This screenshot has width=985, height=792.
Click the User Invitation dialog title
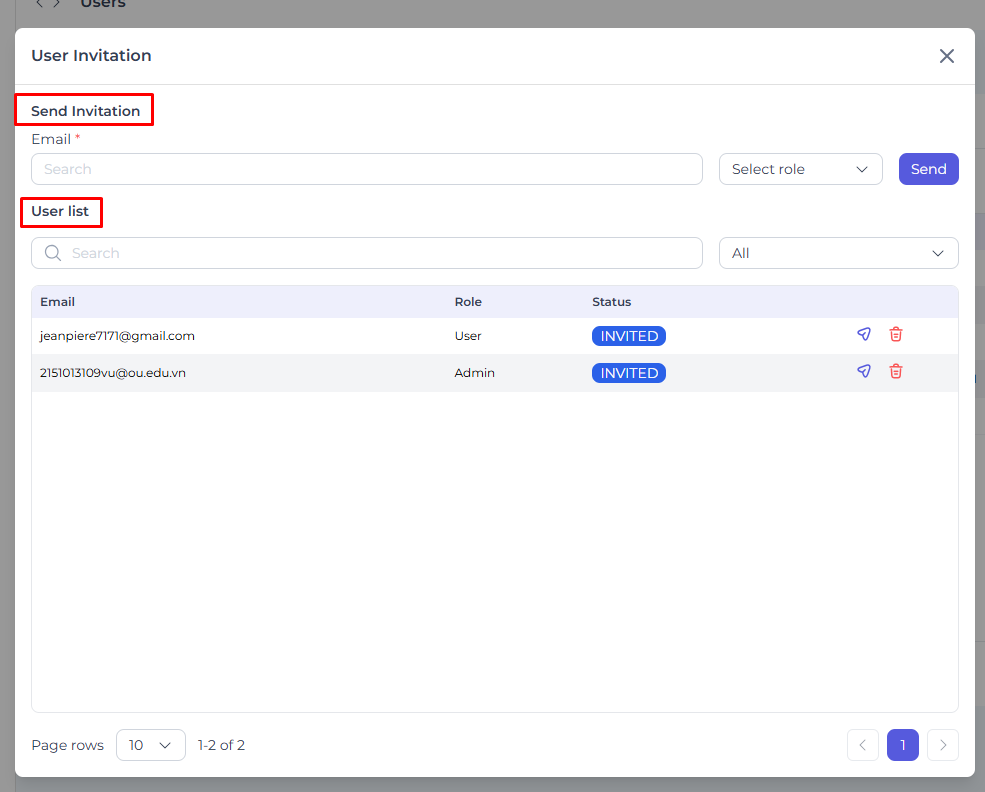[91, 56]
